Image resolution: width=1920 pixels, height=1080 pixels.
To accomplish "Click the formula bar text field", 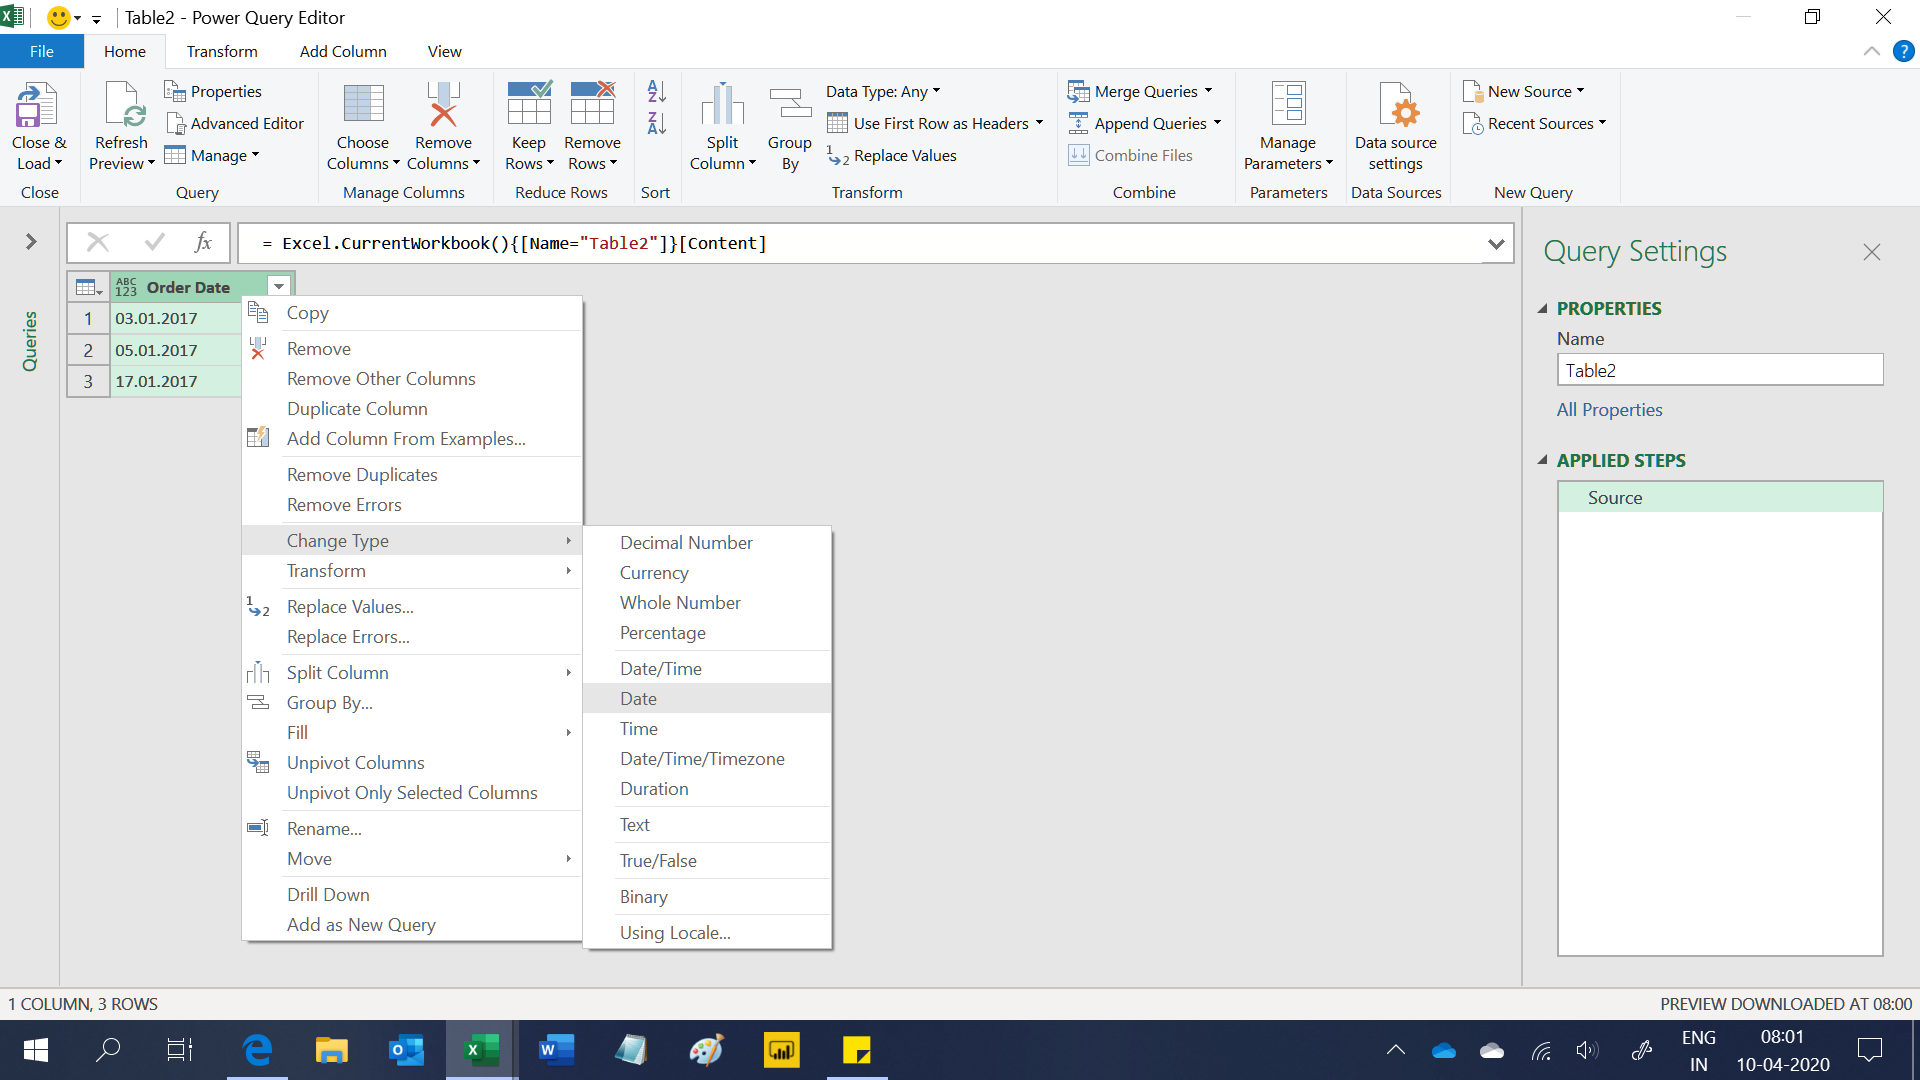I will coord(860,243).
